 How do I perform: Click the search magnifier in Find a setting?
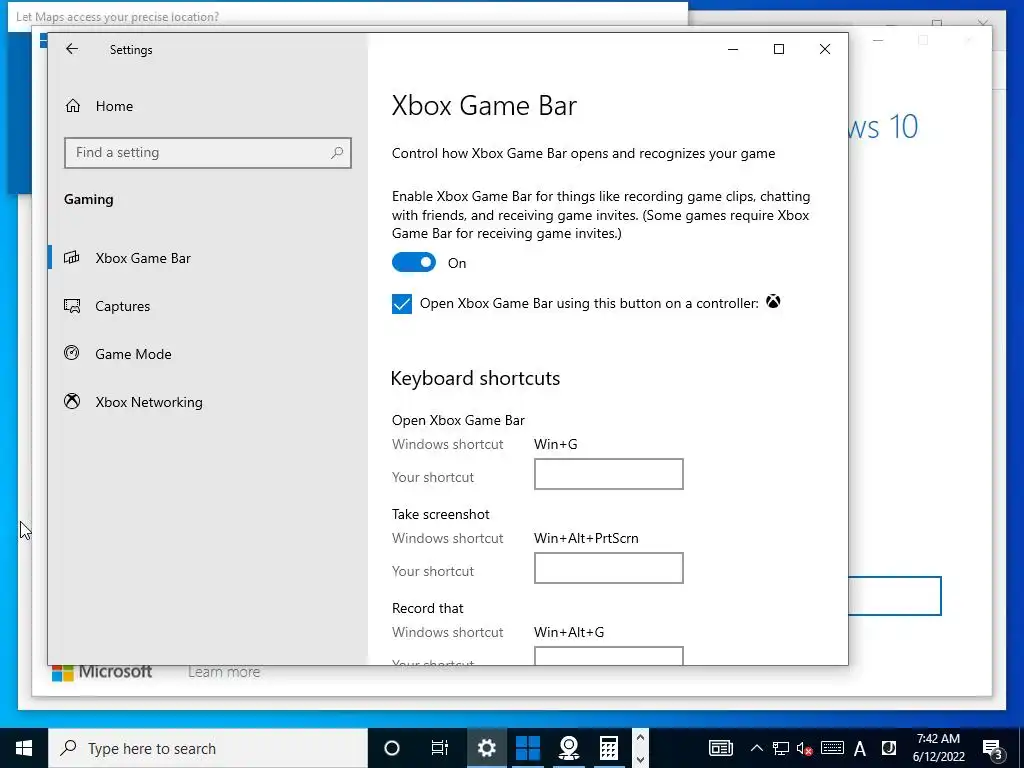tap(336, 153)
